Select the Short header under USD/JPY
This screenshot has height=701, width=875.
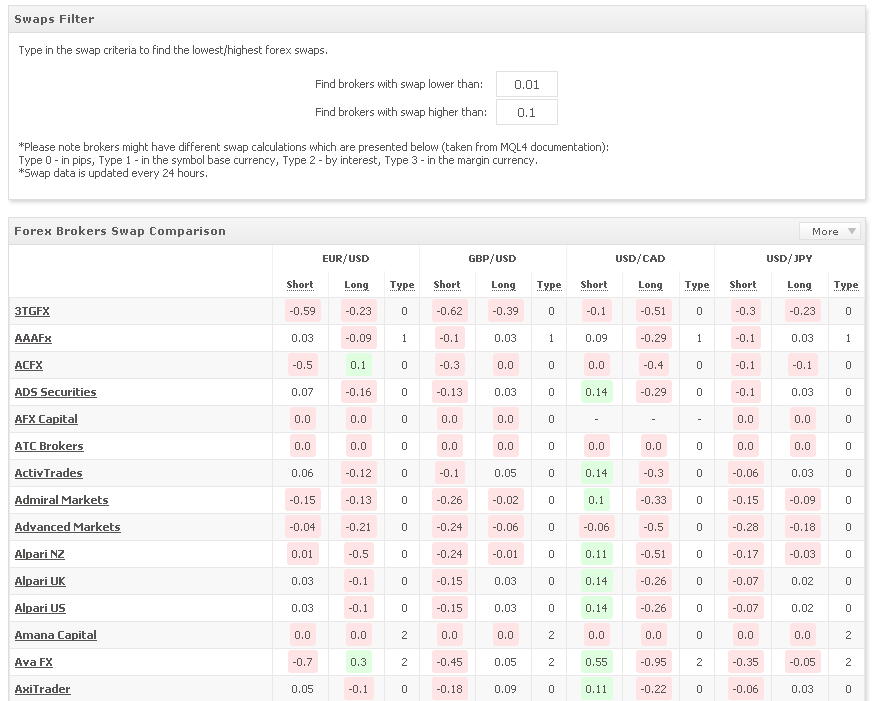click(x=743, y=285)
